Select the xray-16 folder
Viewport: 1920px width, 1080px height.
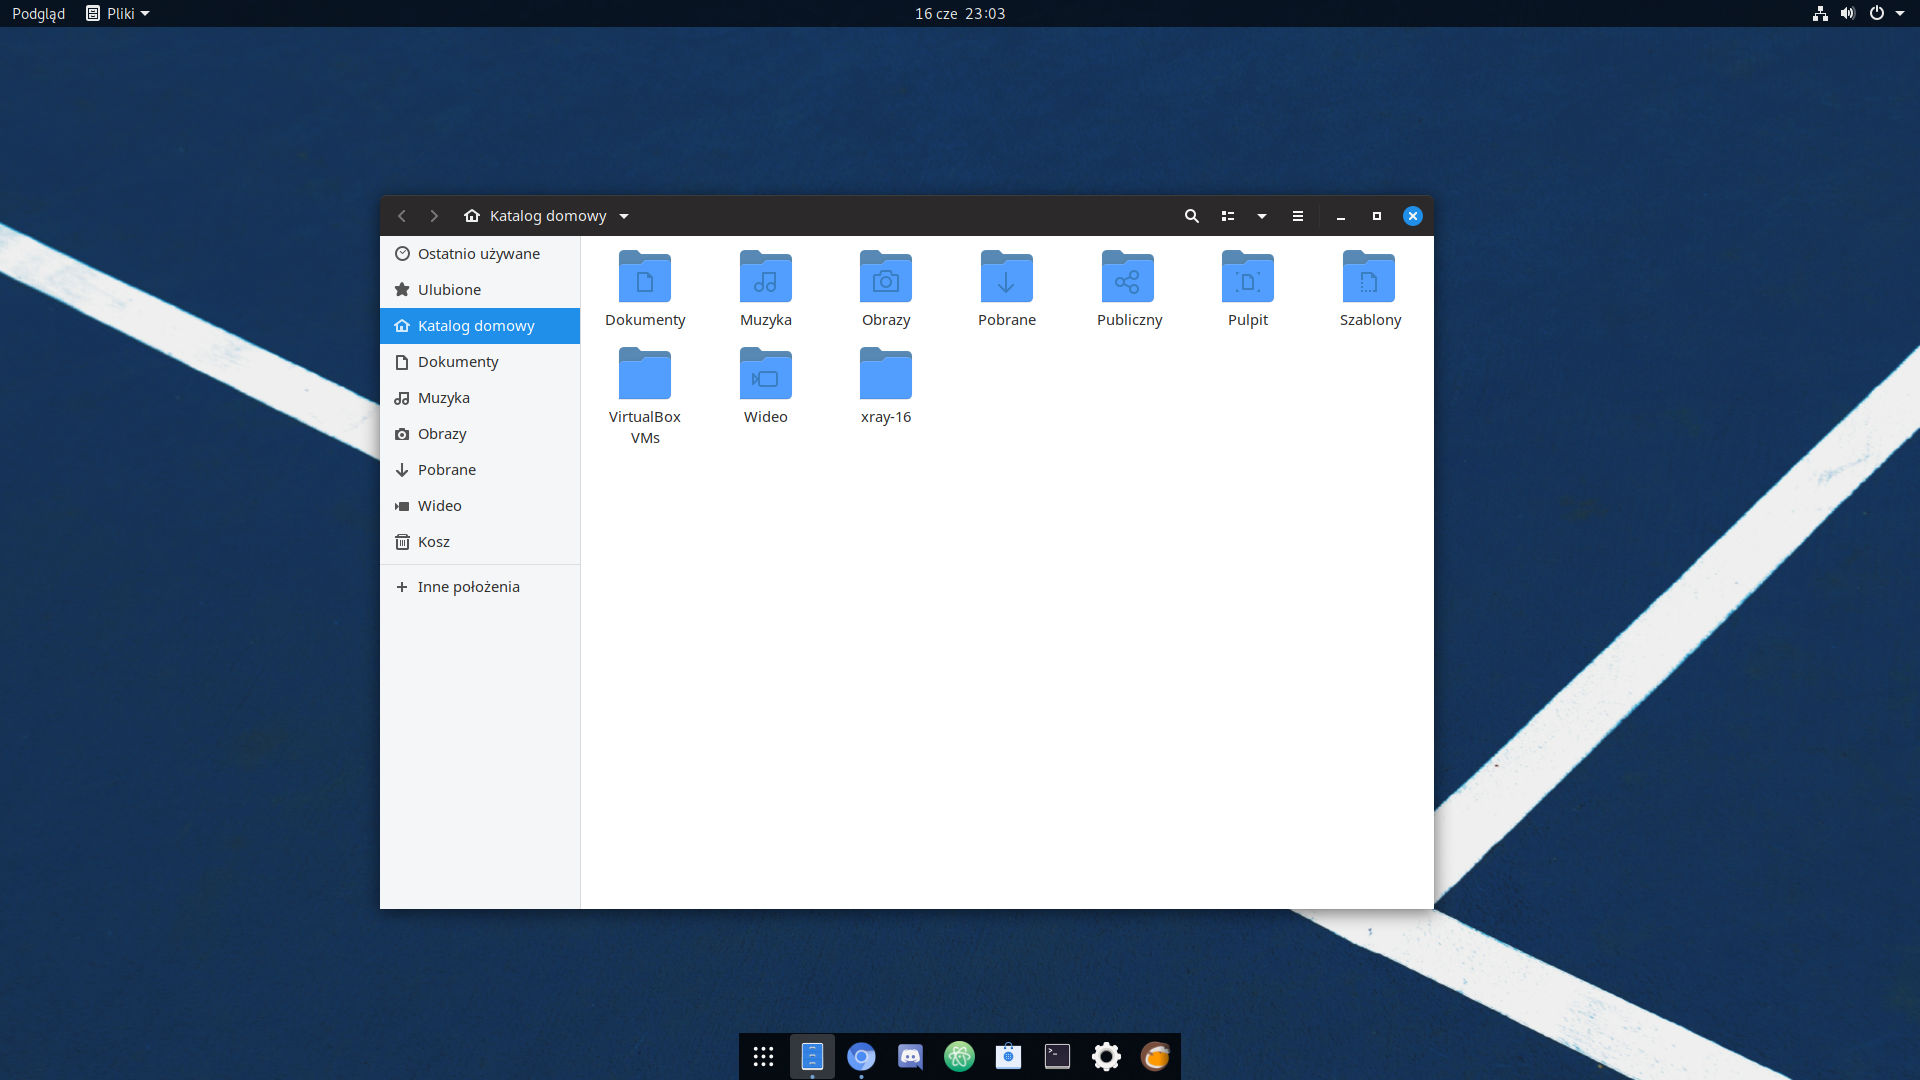(x=886, y=374)
